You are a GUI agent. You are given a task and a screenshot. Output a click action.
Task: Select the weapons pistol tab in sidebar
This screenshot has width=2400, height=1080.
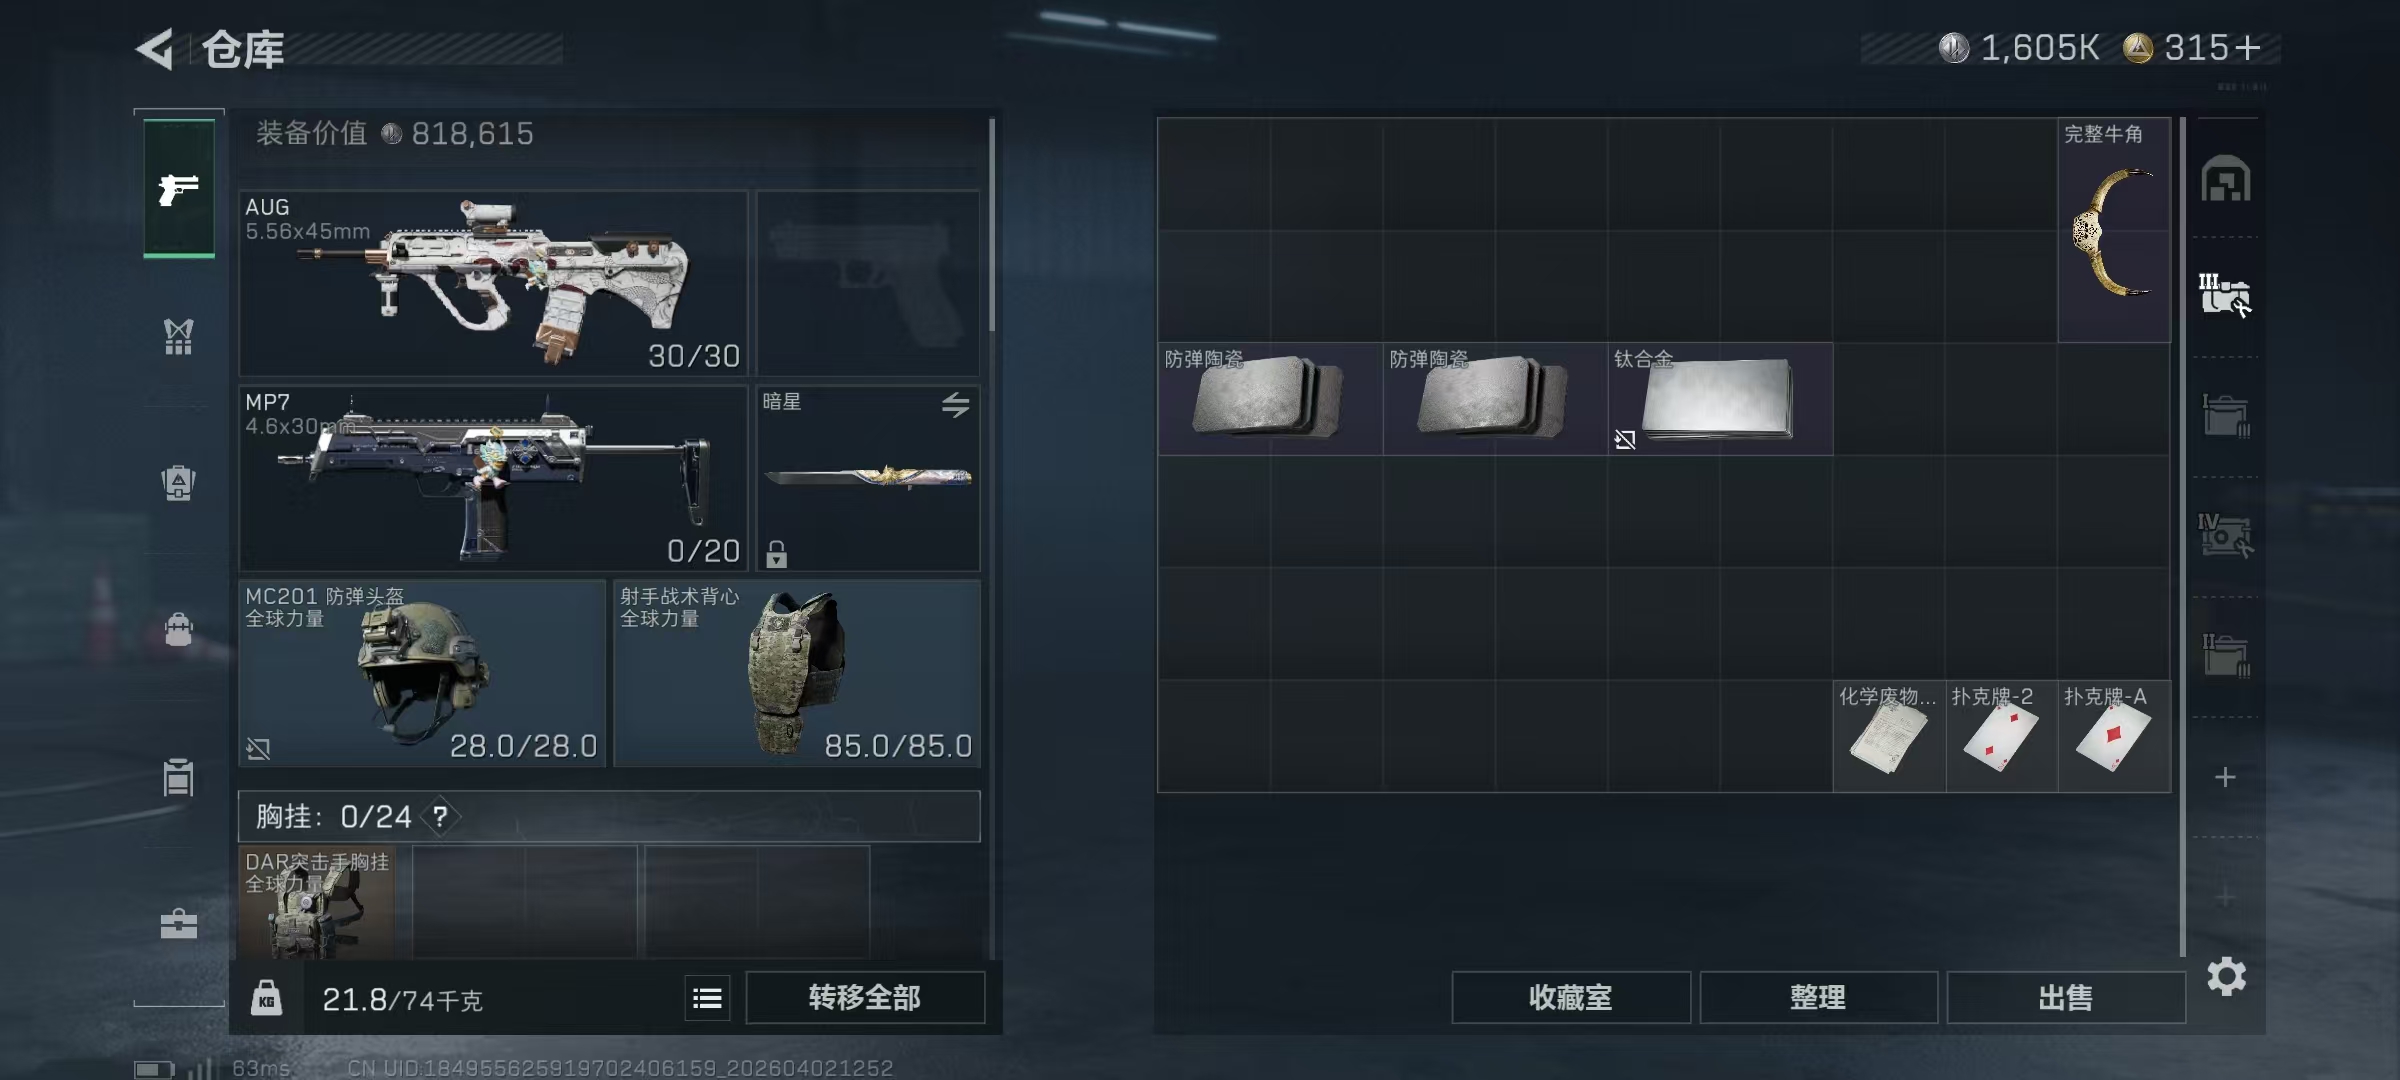pos(179,188)
